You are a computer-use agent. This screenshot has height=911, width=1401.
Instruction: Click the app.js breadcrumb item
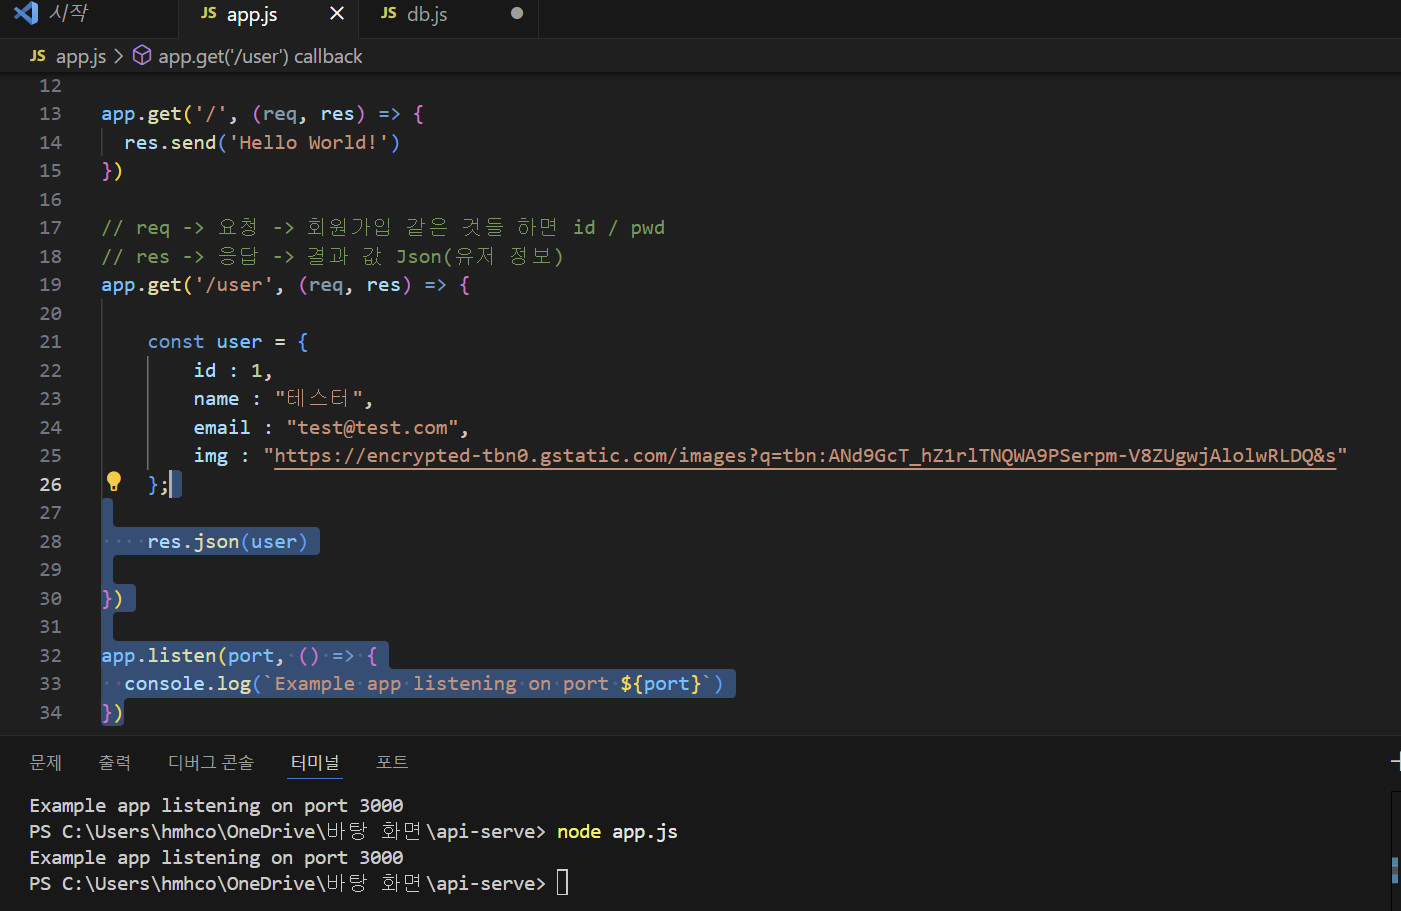(x=81, y=56)
